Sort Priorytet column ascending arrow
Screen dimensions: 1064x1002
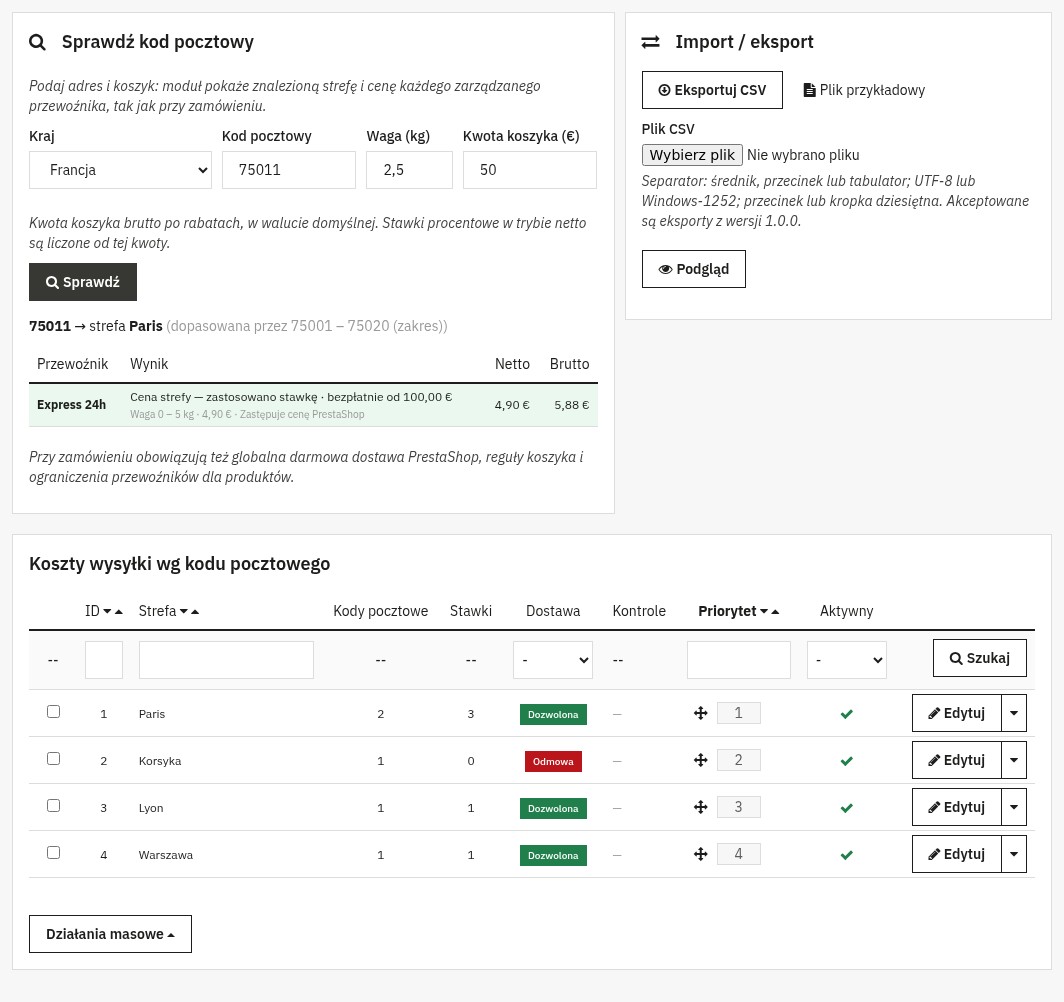[775, 612]
